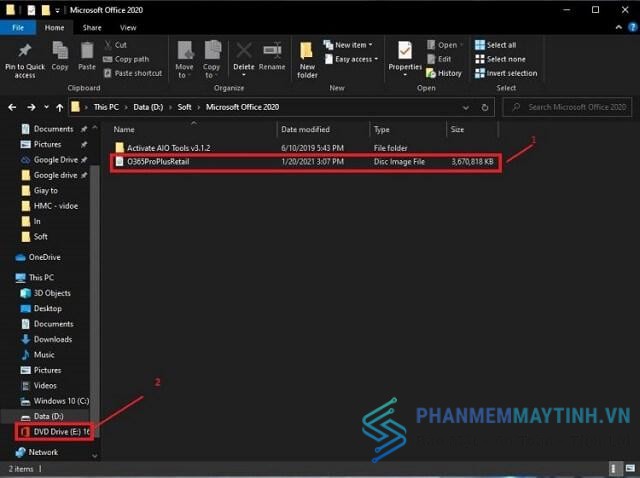Viewport: 640px width, 478px height.
Task: Refresh the current folder
Action: coord(484,107)
